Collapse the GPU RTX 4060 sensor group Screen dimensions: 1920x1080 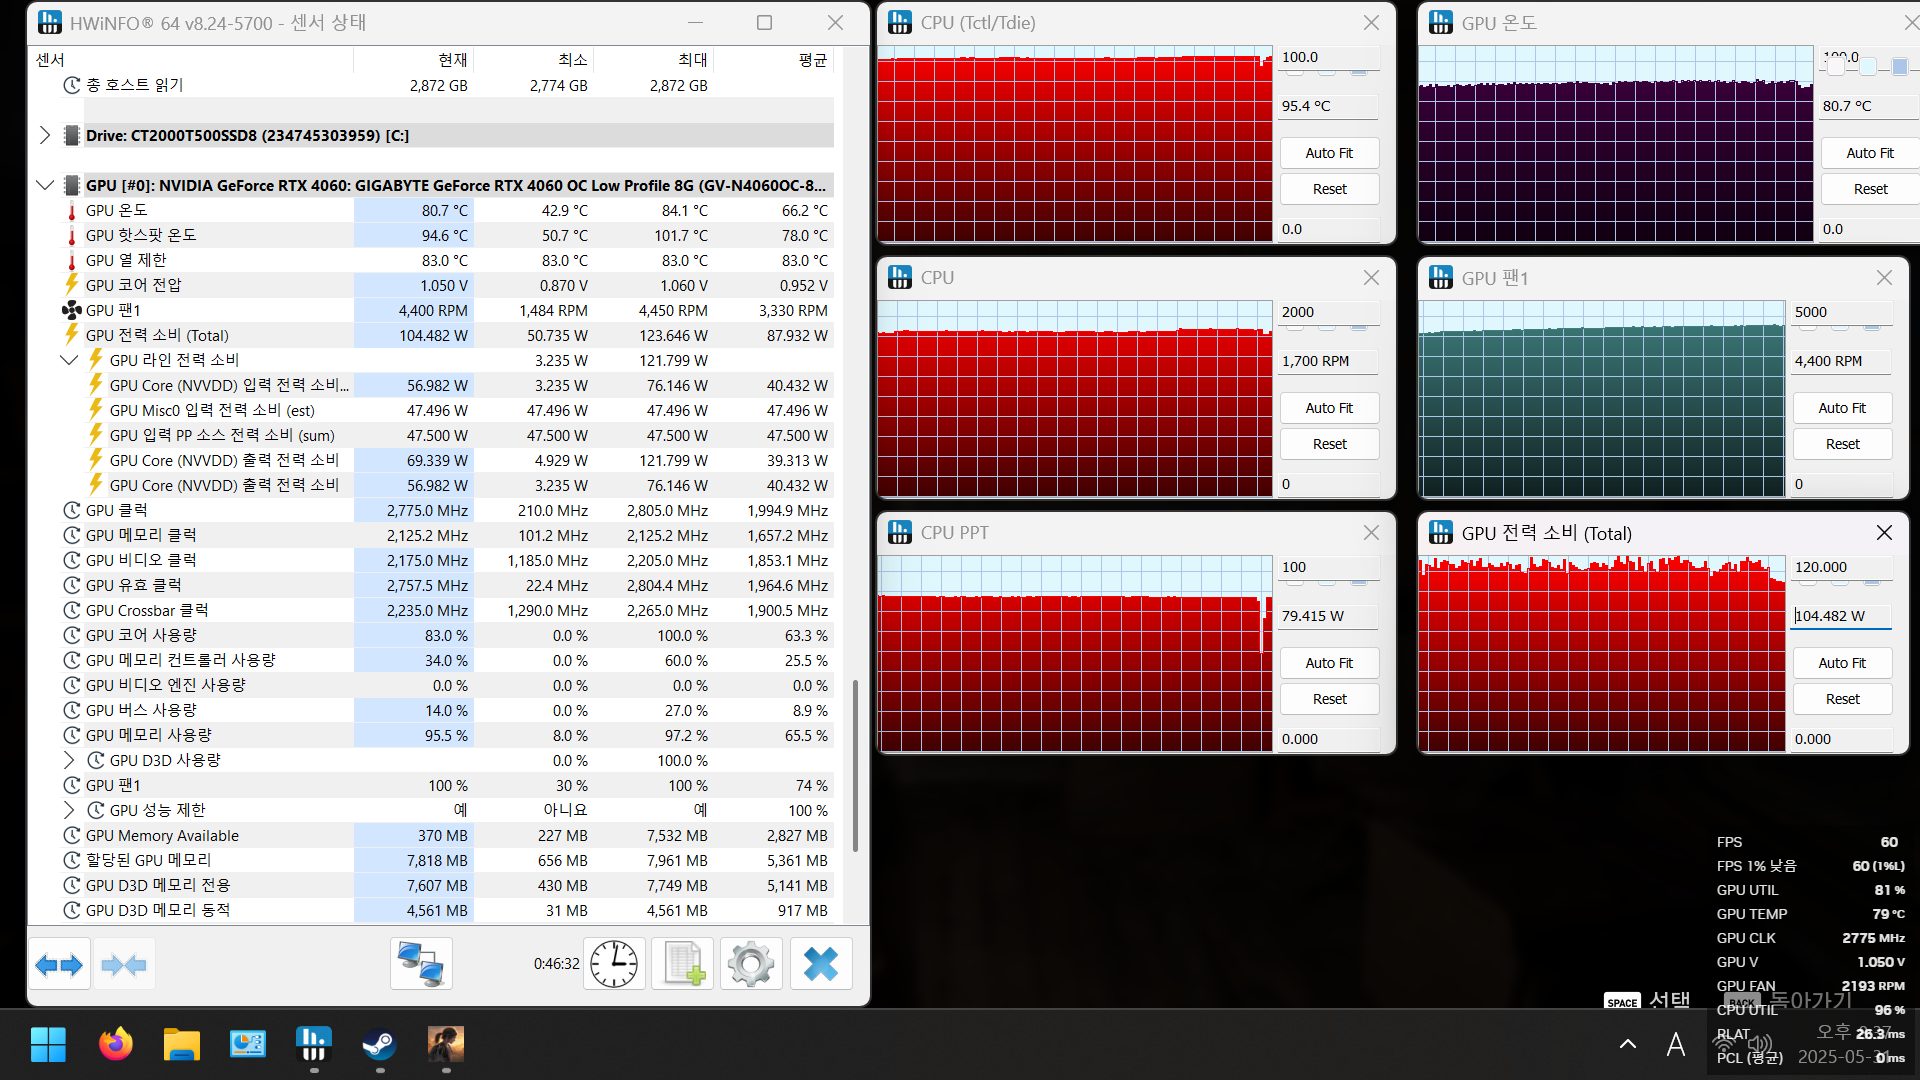45,185
